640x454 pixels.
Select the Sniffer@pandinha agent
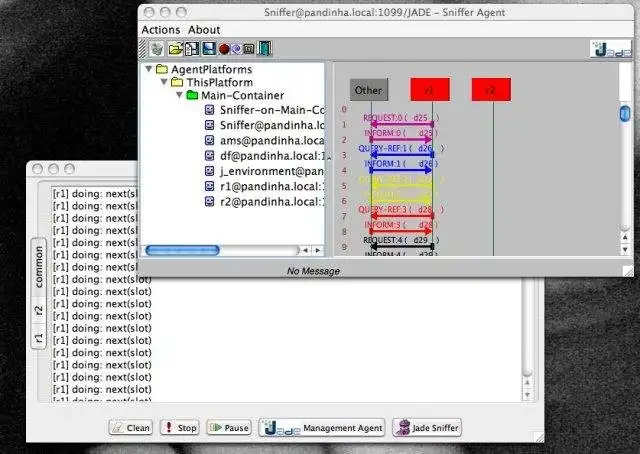point(264,125)
